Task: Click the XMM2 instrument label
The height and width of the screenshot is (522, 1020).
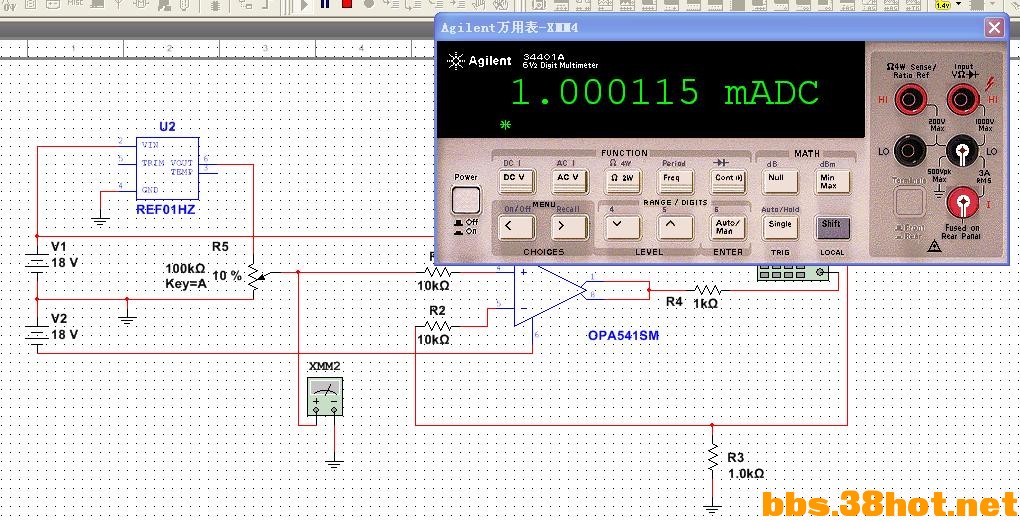Action: pyautogui.click(x=325, y=366)
